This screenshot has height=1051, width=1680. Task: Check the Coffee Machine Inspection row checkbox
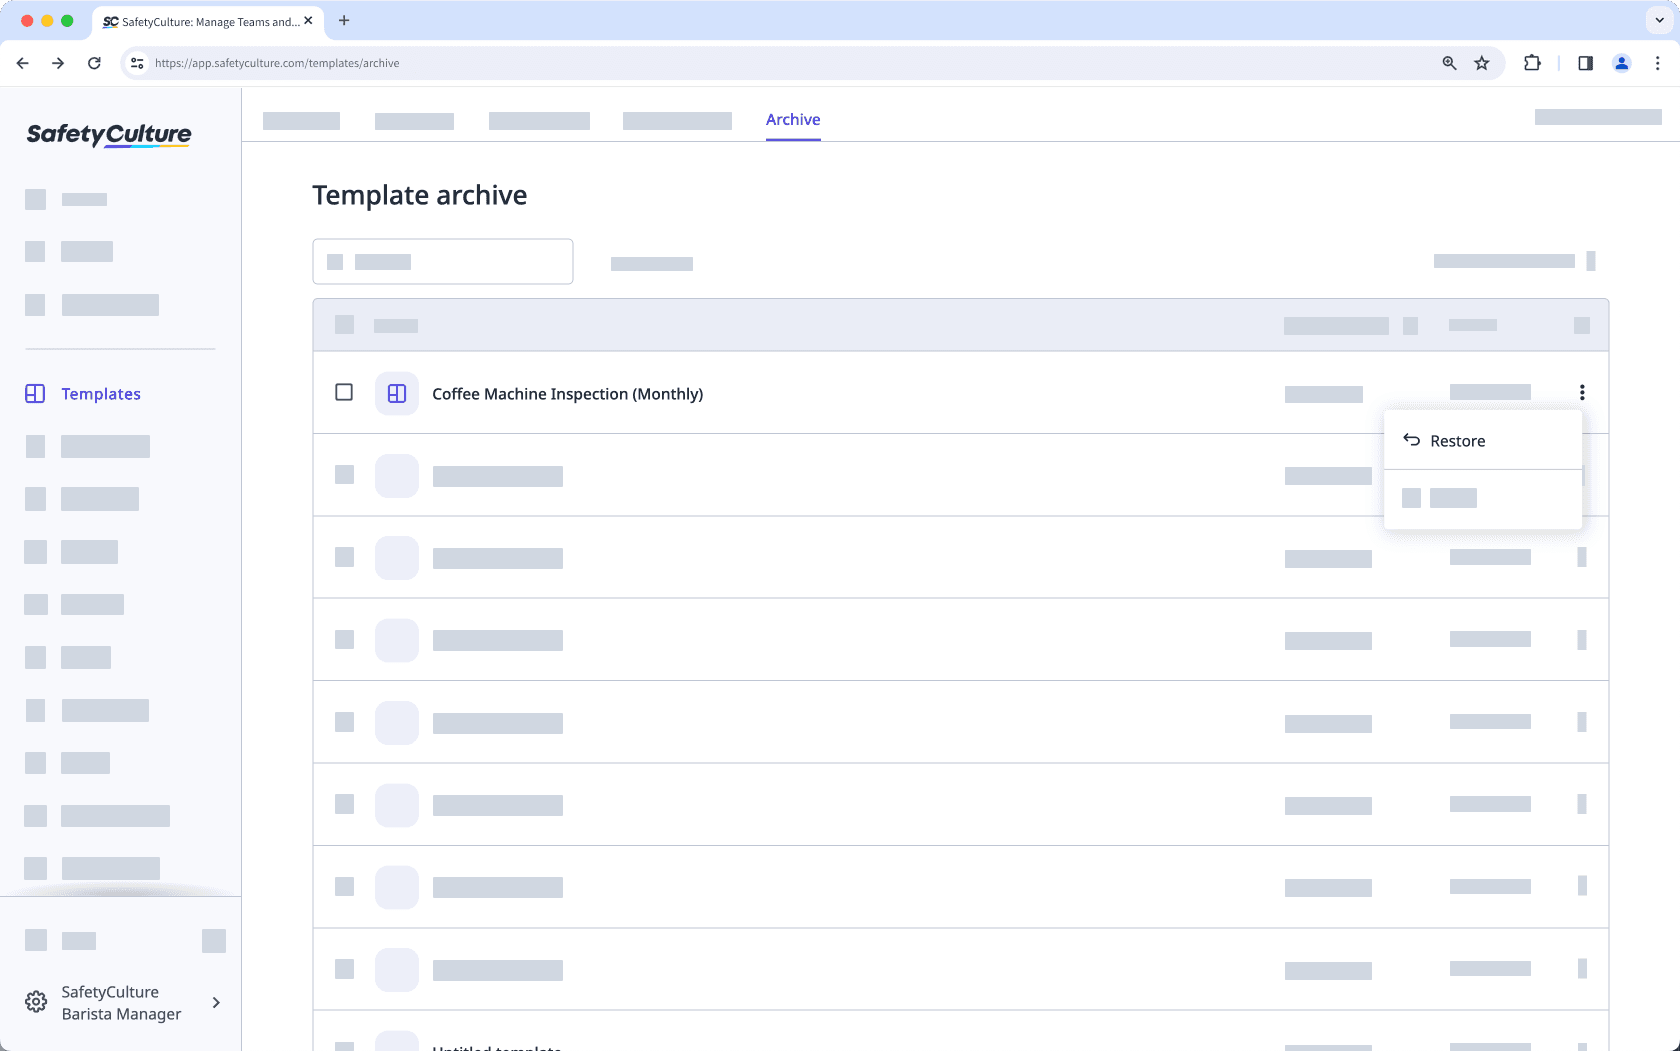(344, 393)
